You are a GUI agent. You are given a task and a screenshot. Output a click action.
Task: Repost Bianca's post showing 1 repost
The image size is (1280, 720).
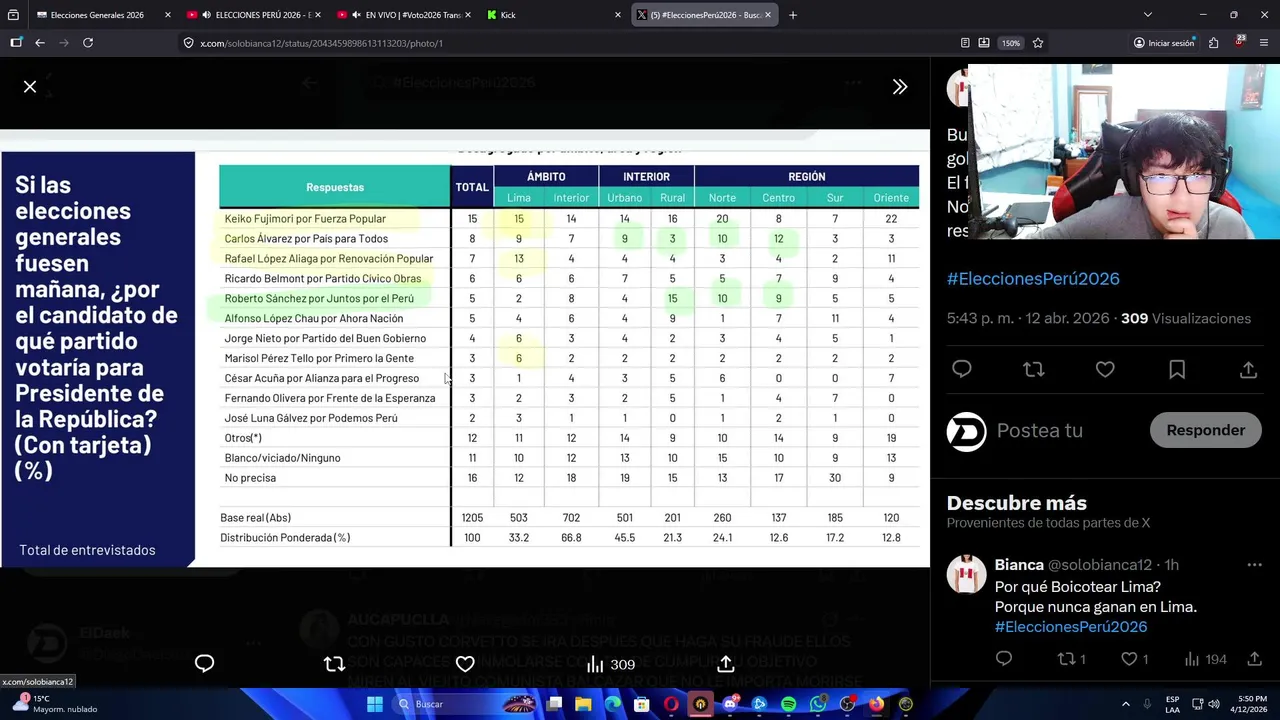[1071, 659]
